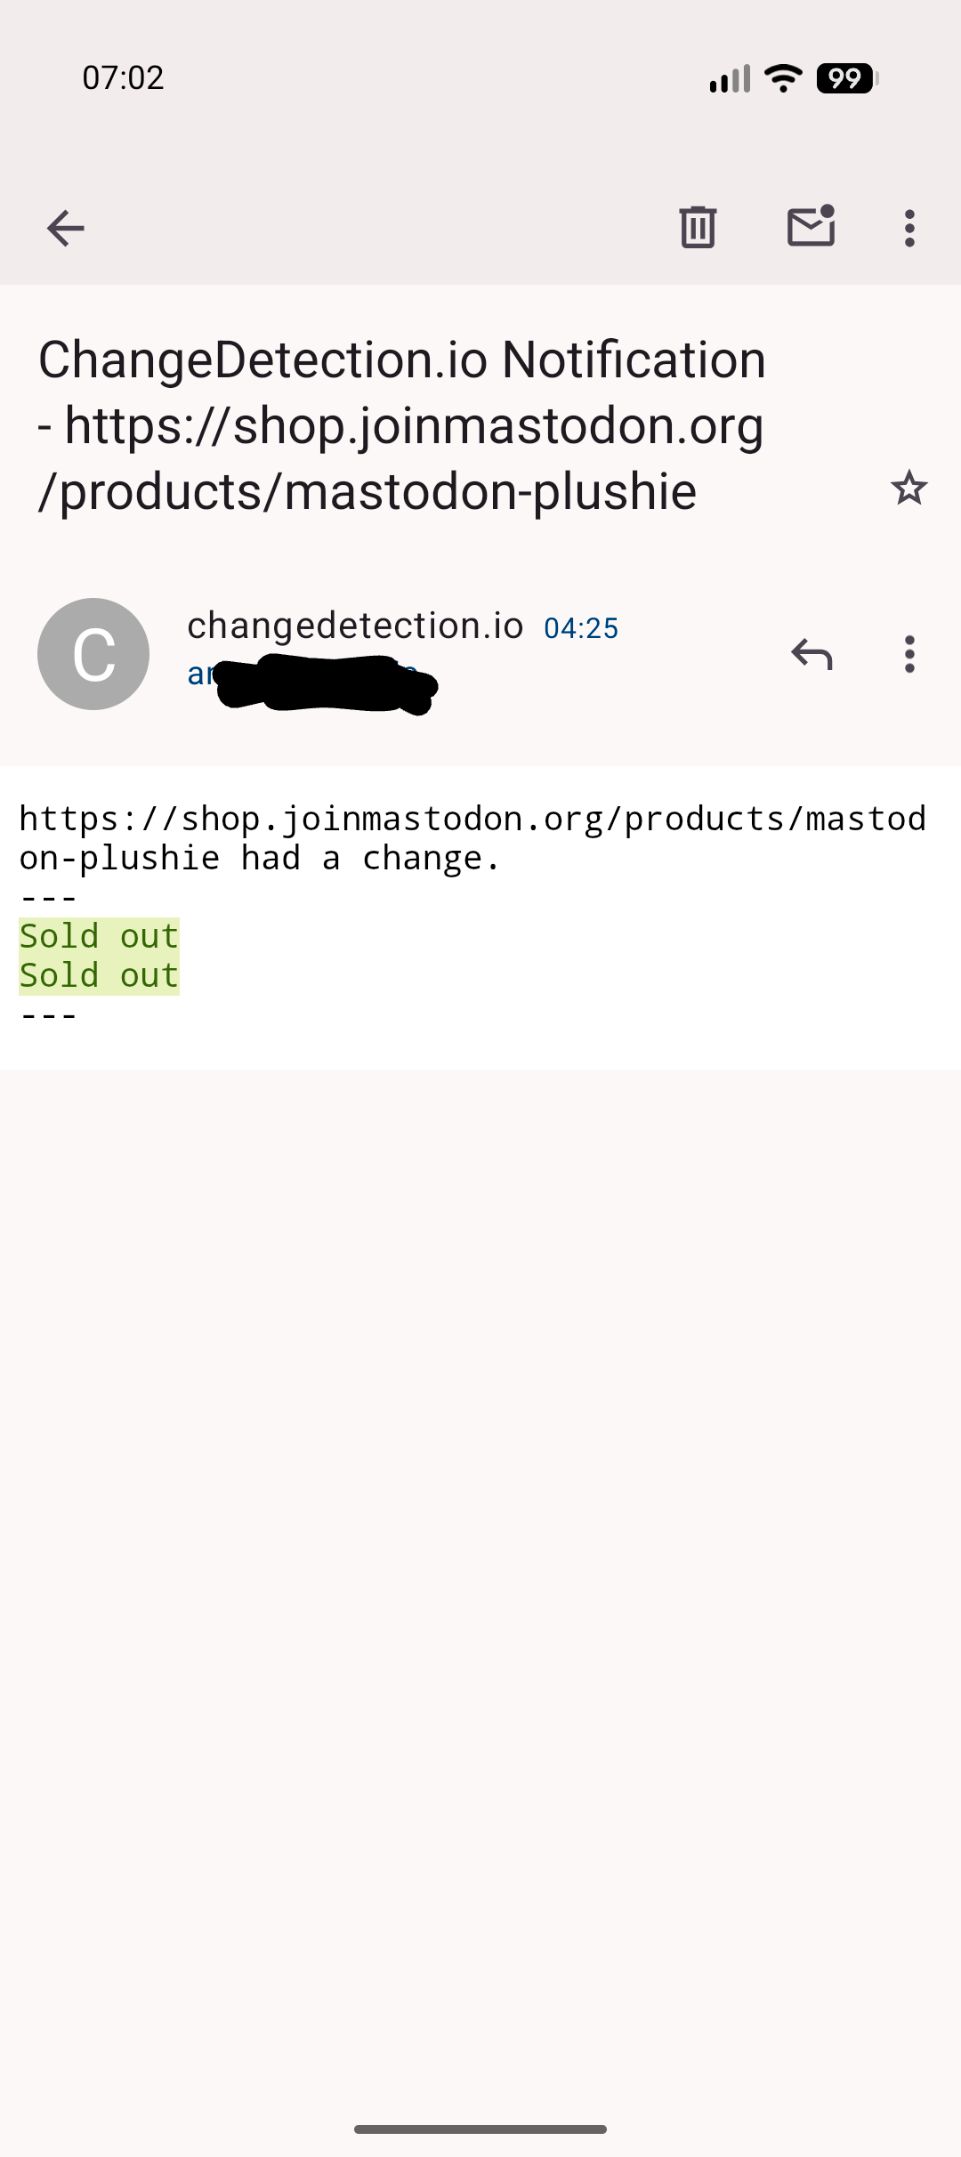
Task: Tap the cellular signal bars icon
Action: (x=729, y=78)
